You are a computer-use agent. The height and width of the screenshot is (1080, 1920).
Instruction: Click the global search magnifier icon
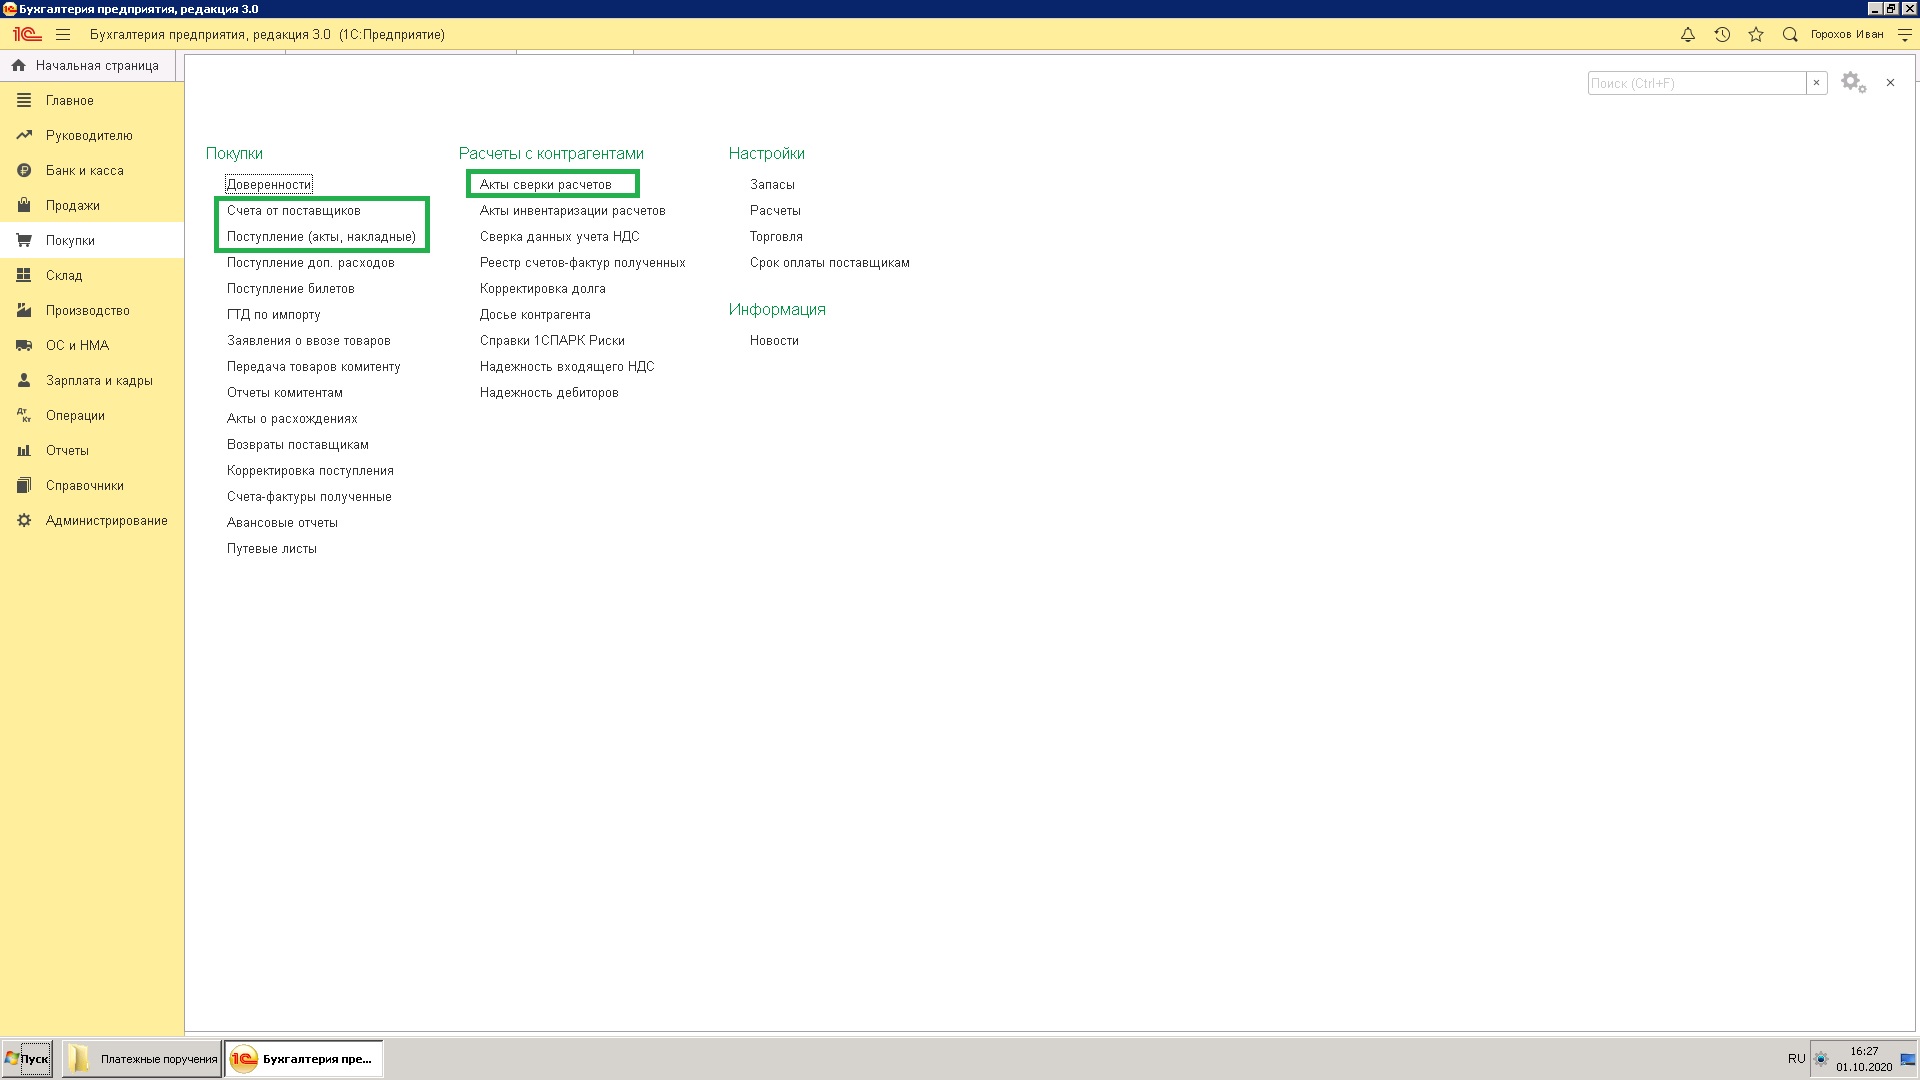(1790, 35)
